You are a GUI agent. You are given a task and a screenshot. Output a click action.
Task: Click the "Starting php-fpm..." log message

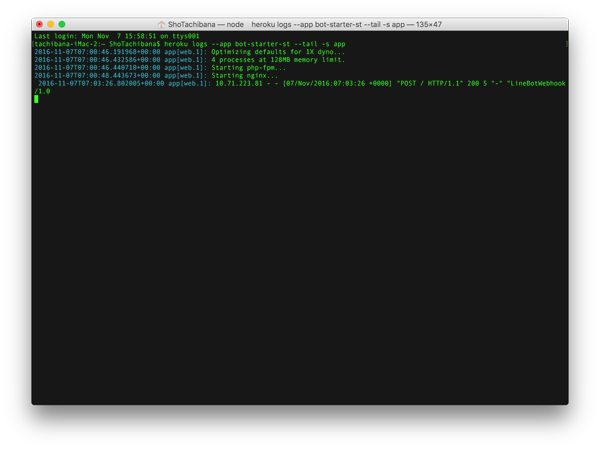[248, 68]
